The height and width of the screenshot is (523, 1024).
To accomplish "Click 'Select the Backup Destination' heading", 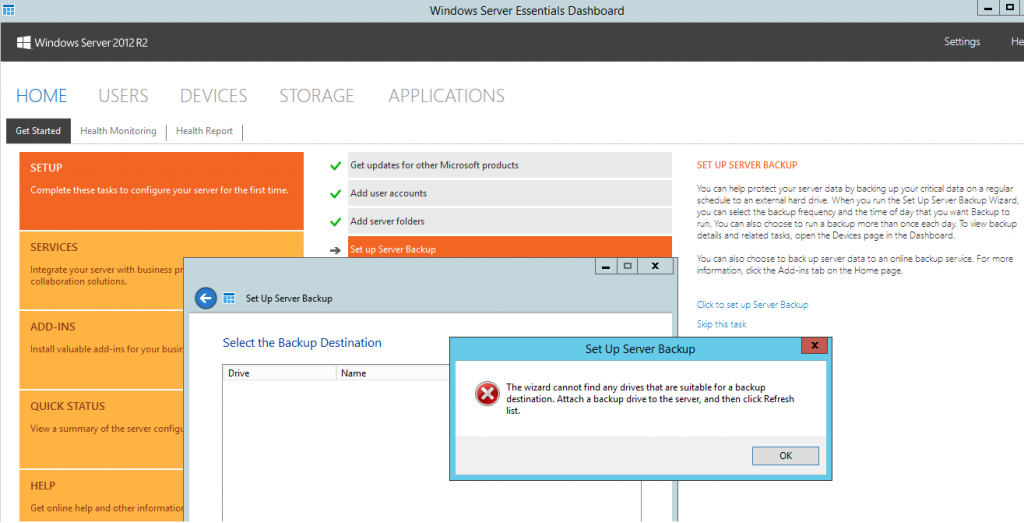I will point(302,343).
